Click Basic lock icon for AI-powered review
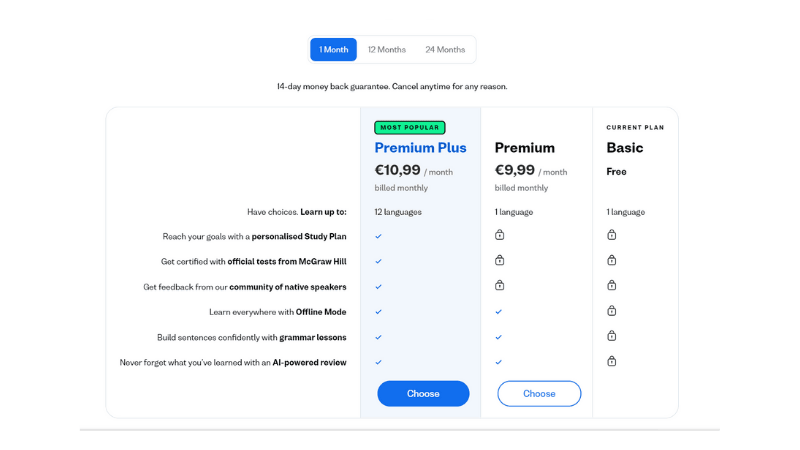800x450 pixels. 612,361
